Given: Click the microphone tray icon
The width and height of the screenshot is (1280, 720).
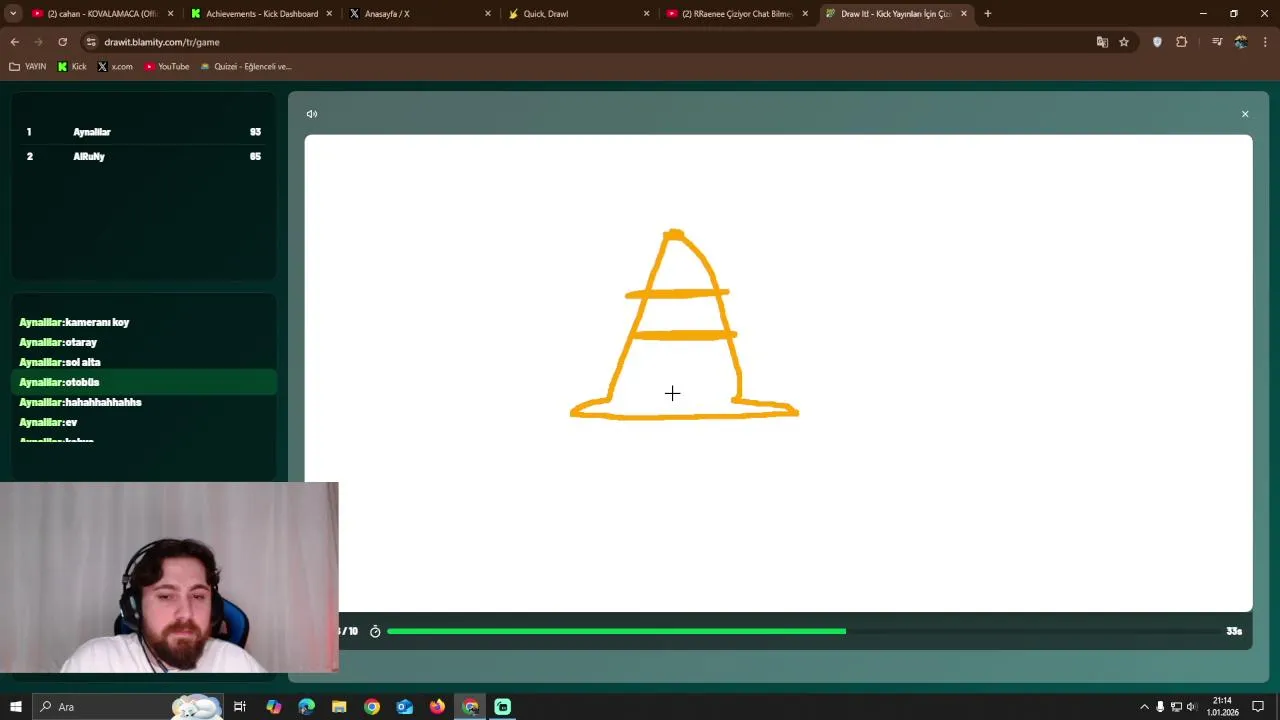Looking at the screenshot, I should click(1161, 707).
